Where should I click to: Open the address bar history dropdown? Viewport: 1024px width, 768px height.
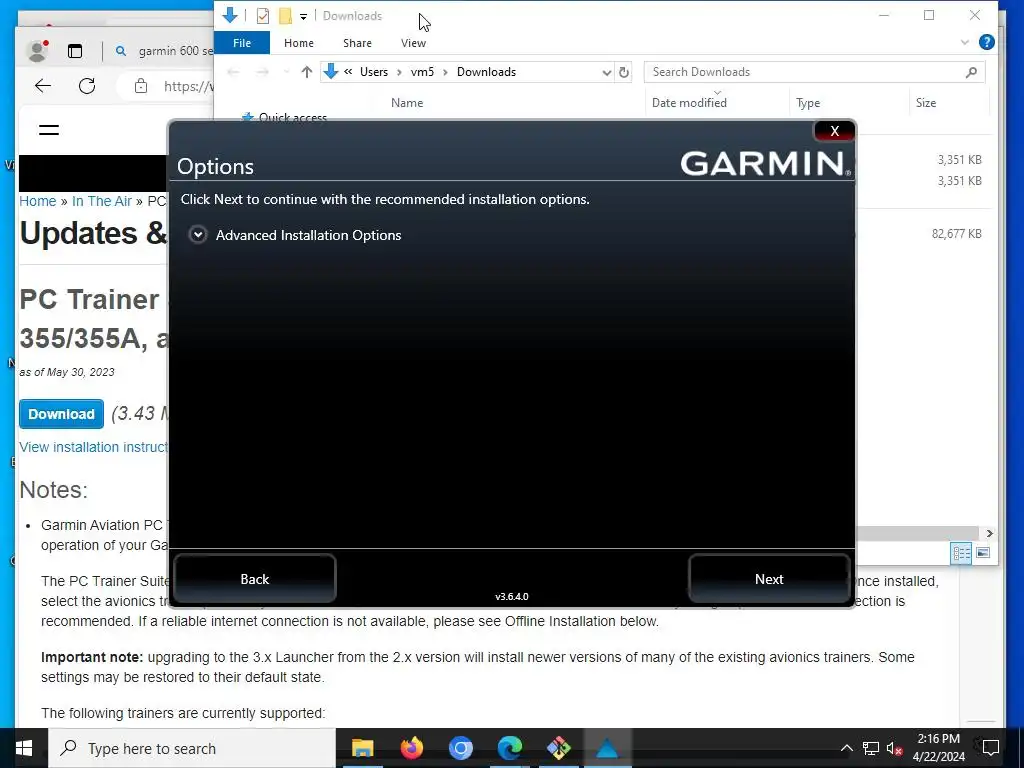coord(607,72)
